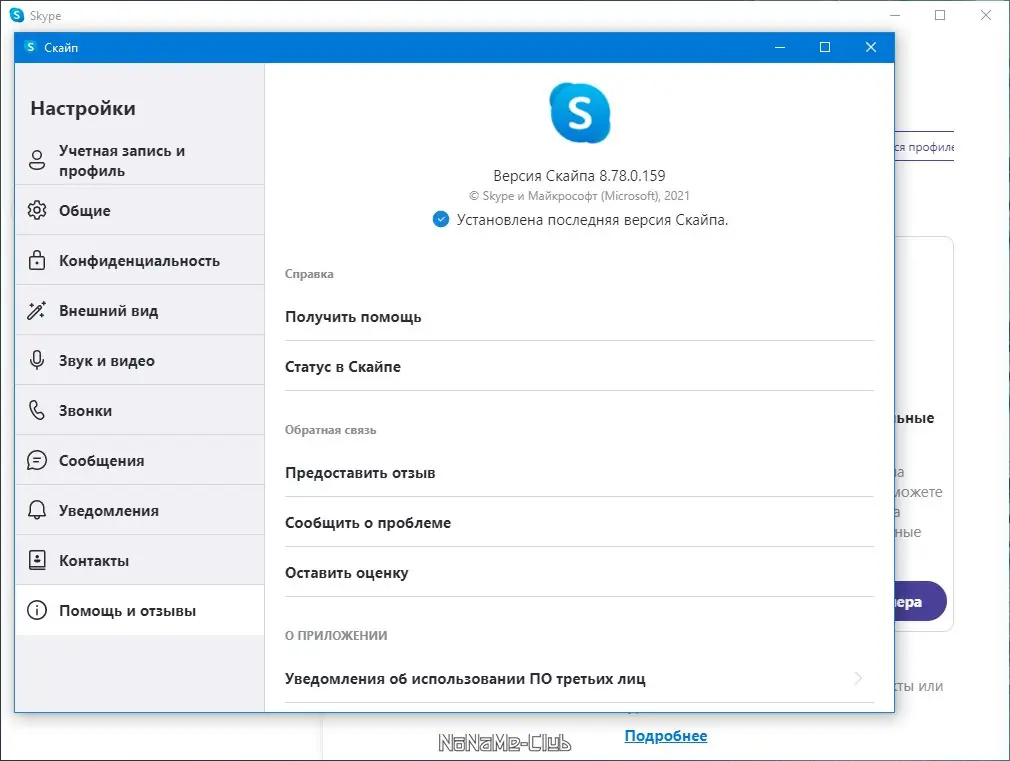This screenshot has width=1010, height=761.
Task: Select Звонки in settings sidebar
Action: [x=140, y=410]
